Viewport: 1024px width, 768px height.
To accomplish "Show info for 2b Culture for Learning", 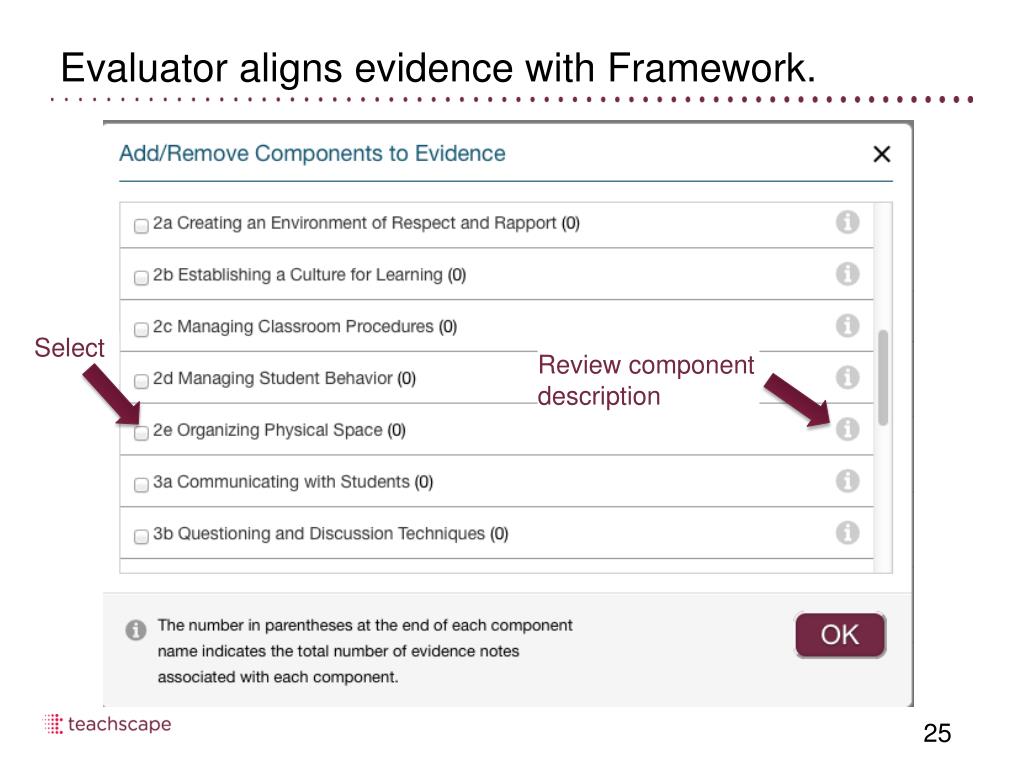I will [847, 274].
